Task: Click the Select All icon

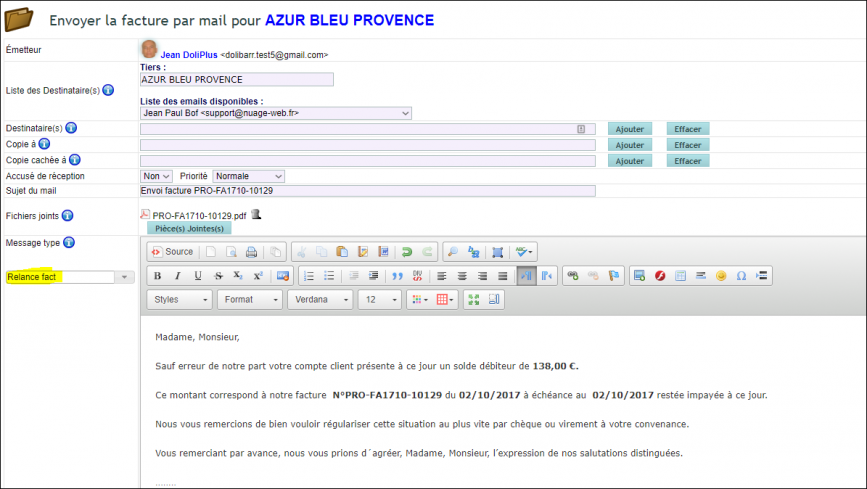Action: point(497,252)
